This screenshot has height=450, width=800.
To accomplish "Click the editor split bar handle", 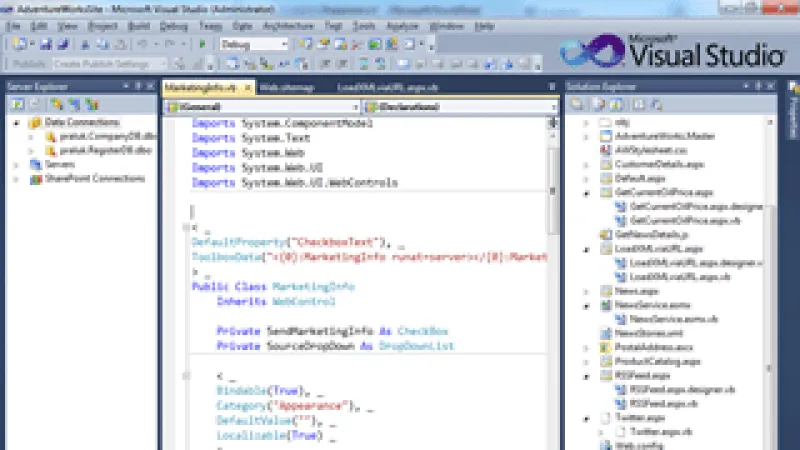I will (x=553, y=122).
